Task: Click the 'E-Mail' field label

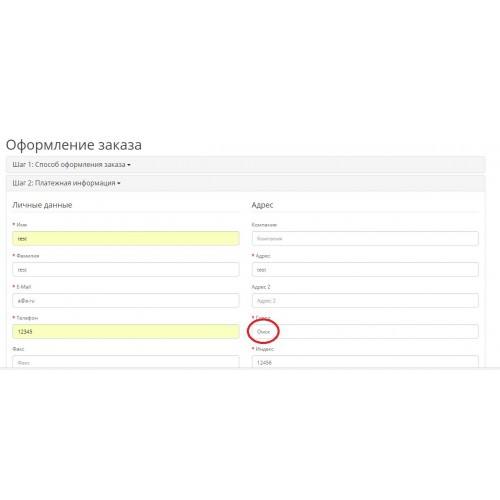Action: point(24,287)
